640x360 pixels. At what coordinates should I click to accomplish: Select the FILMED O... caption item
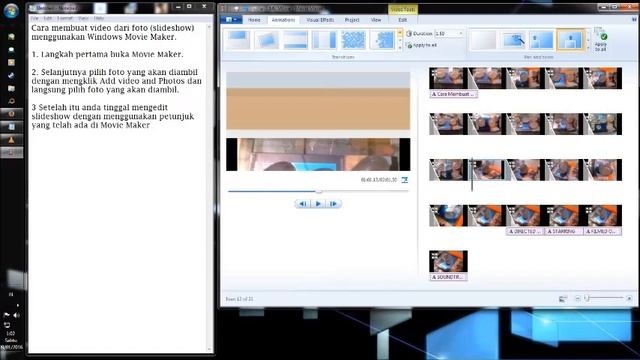pos(602,231)
